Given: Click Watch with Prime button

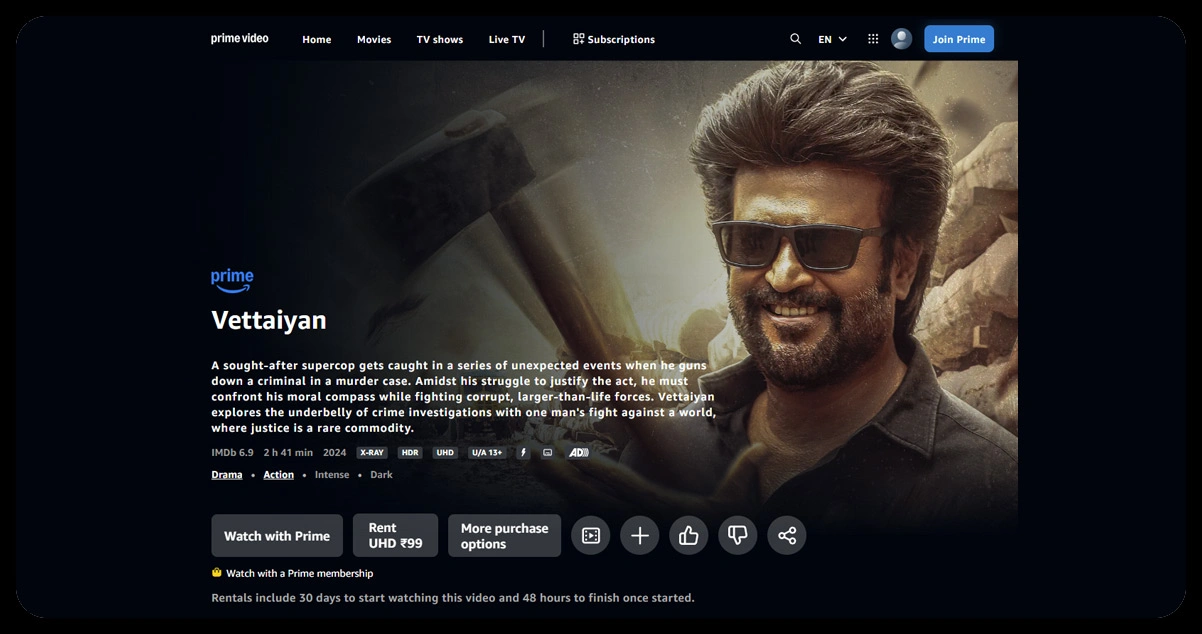Looking at the screenshot, I should pyautogui.click(x=277, y=536).
